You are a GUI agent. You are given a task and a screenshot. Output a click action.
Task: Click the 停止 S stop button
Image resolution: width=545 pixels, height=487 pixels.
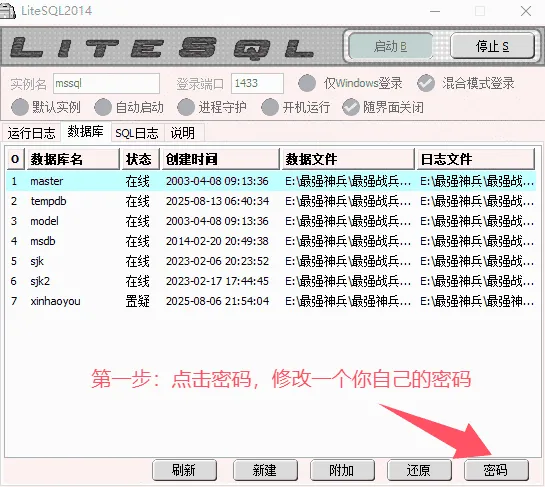pyautogui.click(x=492, y=46)
